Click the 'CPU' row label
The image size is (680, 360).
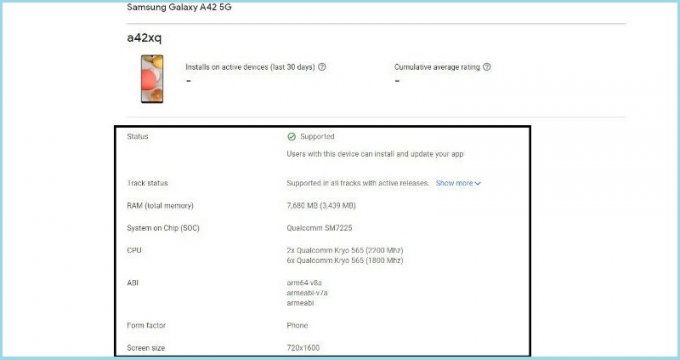(x=134, y=250)
